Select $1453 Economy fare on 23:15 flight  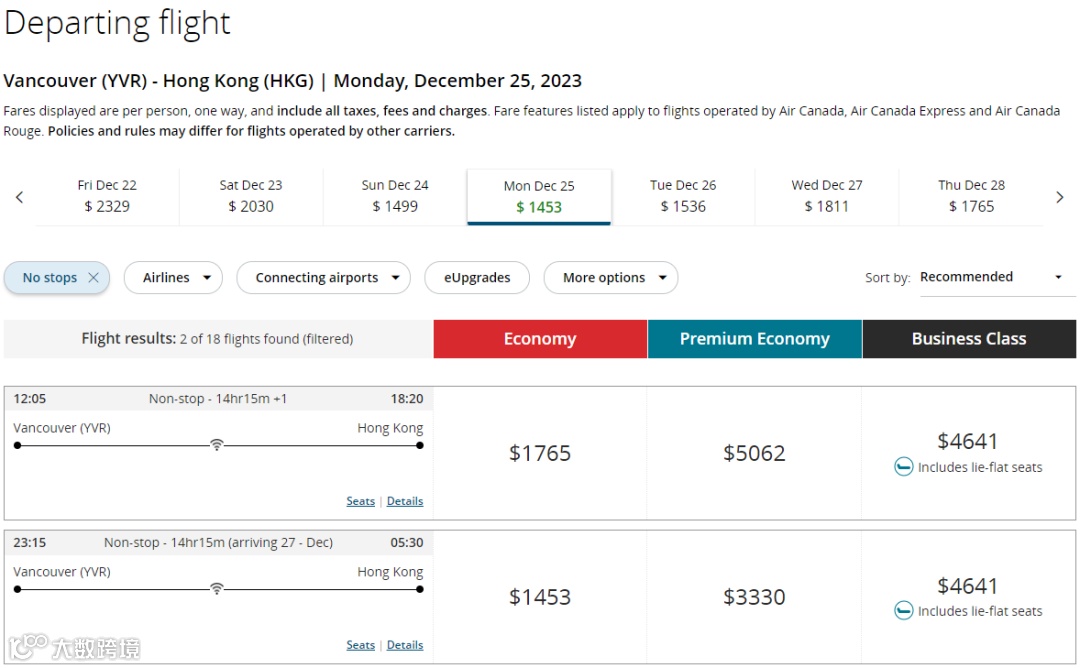click(x=540, y=597)
